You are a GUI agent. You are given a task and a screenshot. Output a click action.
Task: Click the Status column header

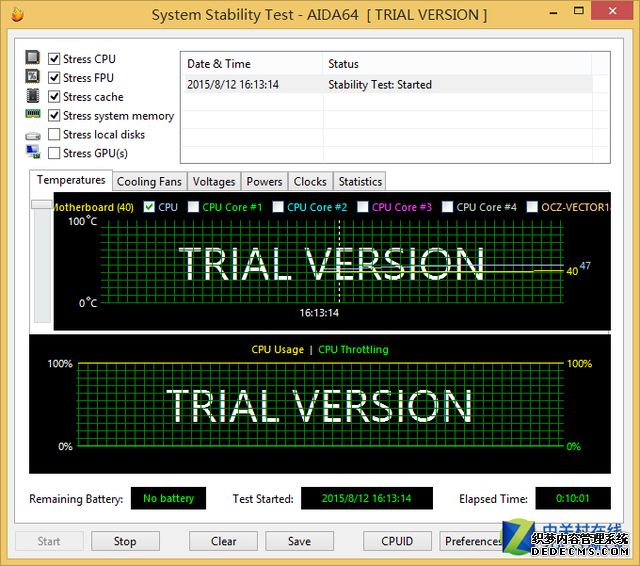point(457,64)
